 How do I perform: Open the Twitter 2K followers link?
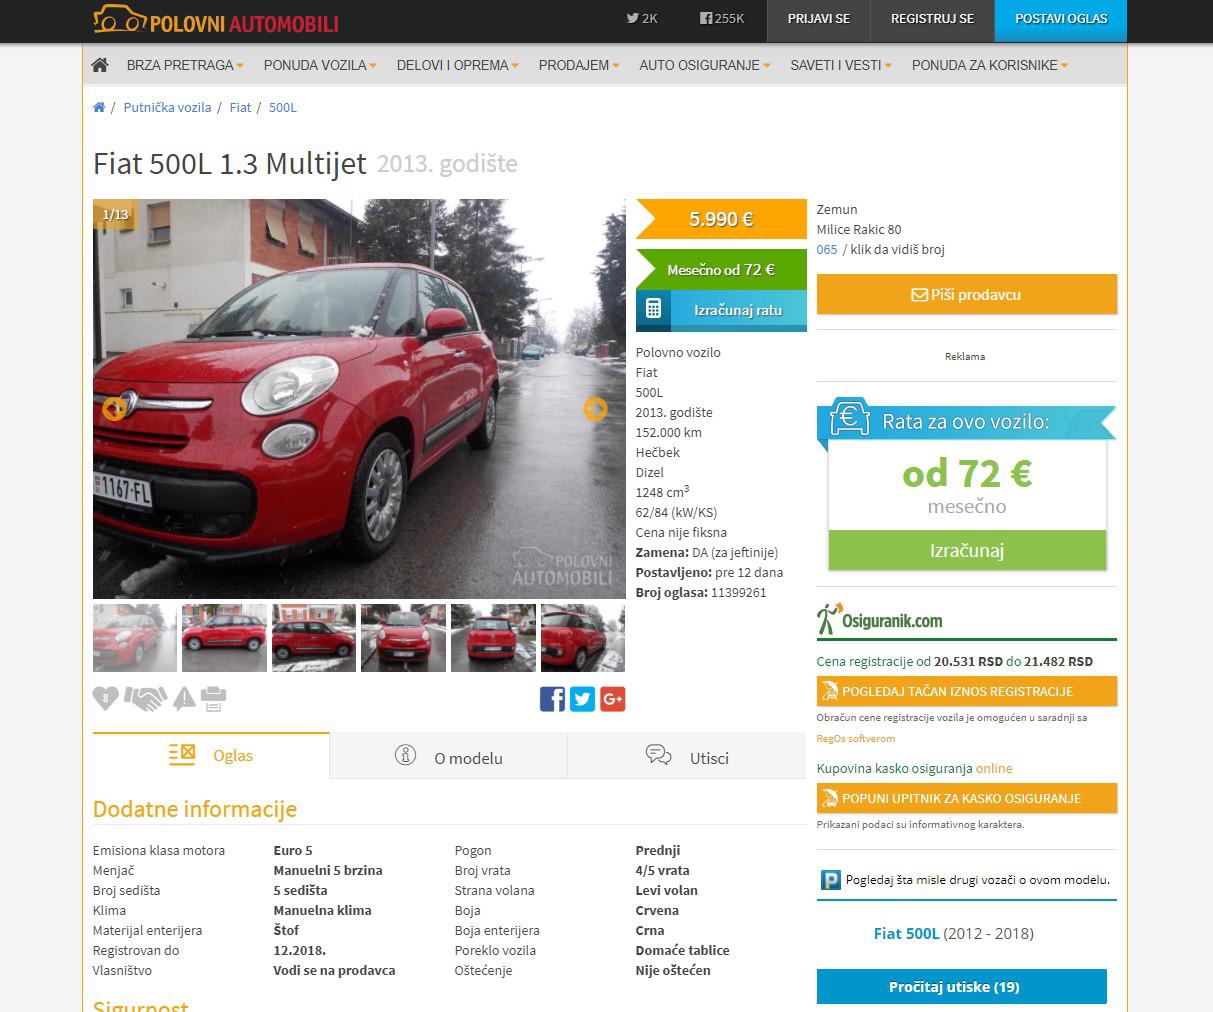click(642, 19)
